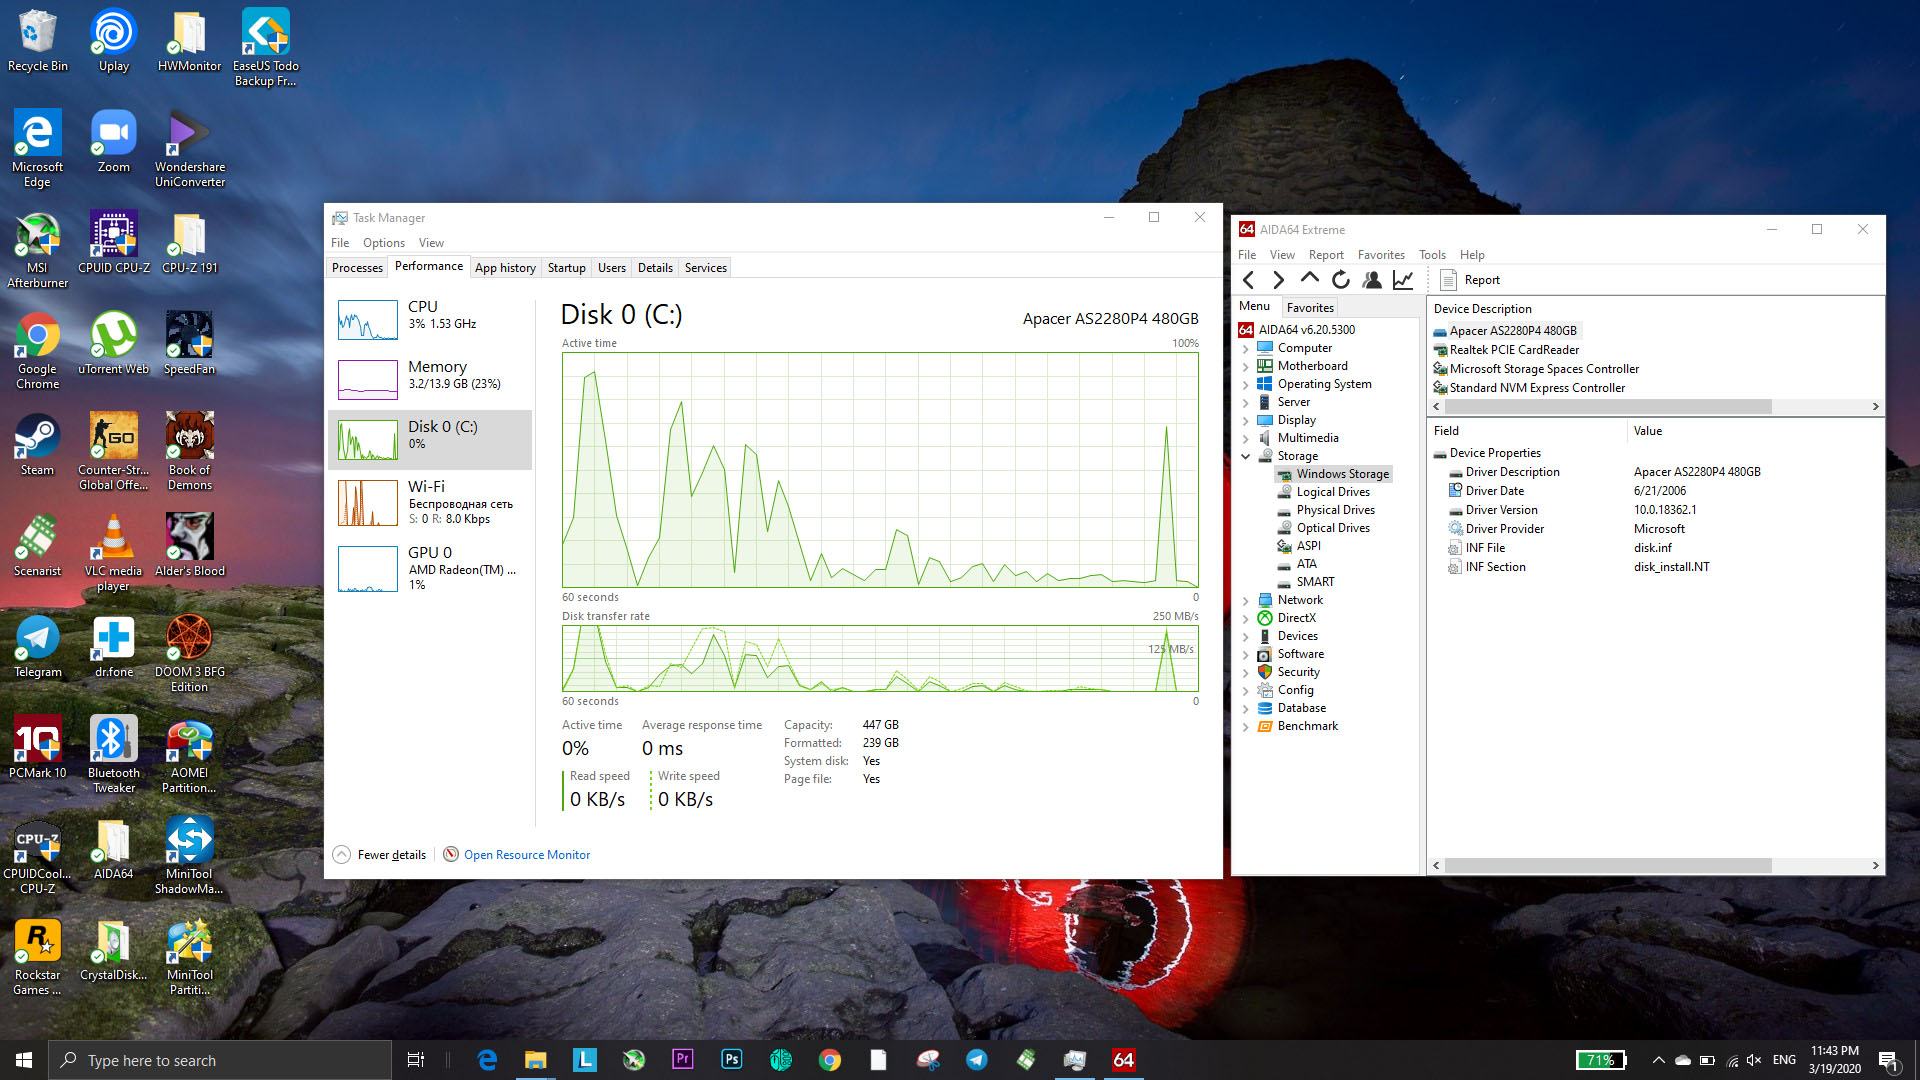Screen dimensions: 1920x1080
Task: Select GPU 0 in performance sidebar
Action: coord(430,568)
